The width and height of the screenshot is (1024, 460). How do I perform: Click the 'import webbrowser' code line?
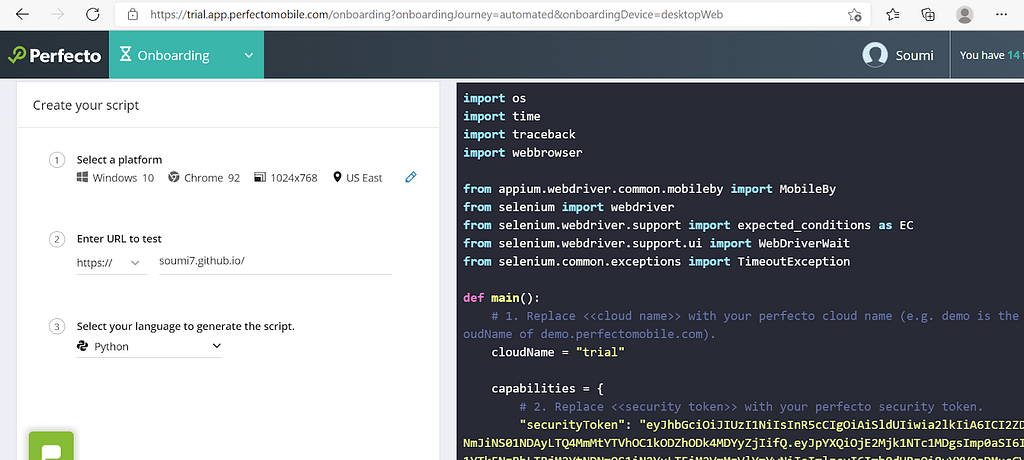[522, 153]
